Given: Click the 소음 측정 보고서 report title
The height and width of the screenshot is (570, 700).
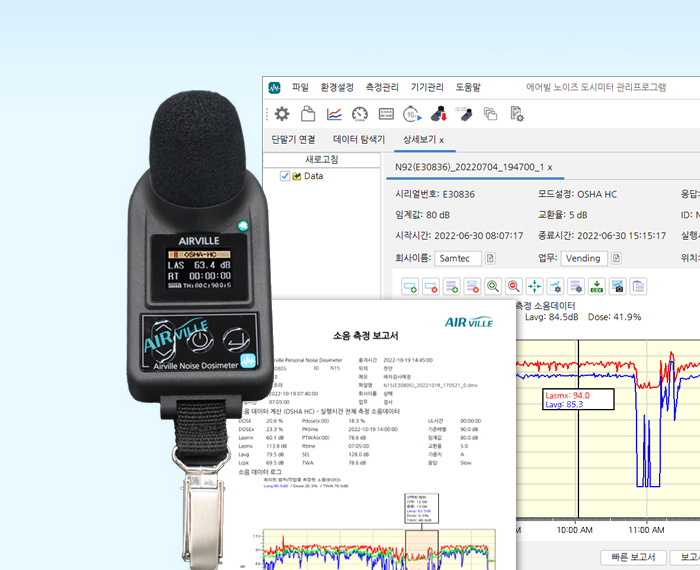Looking at the screenshot, I should tap(366, 336).
